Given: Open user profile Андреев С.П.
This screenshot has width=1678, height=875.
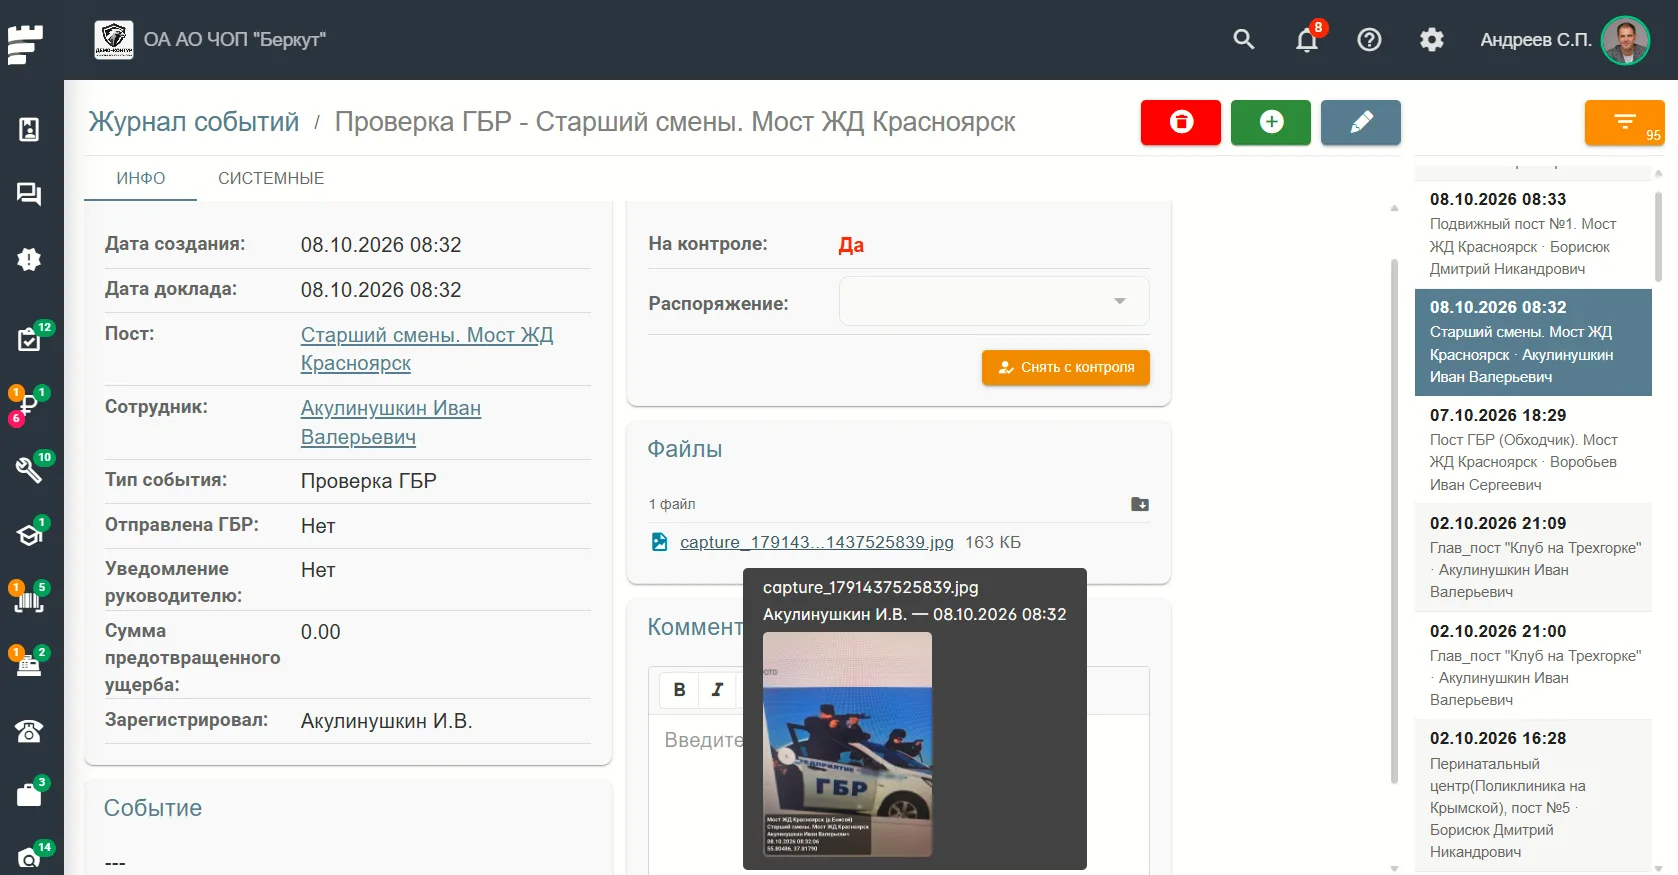Looking at the screenshot, I should [x=1564, y=40].
